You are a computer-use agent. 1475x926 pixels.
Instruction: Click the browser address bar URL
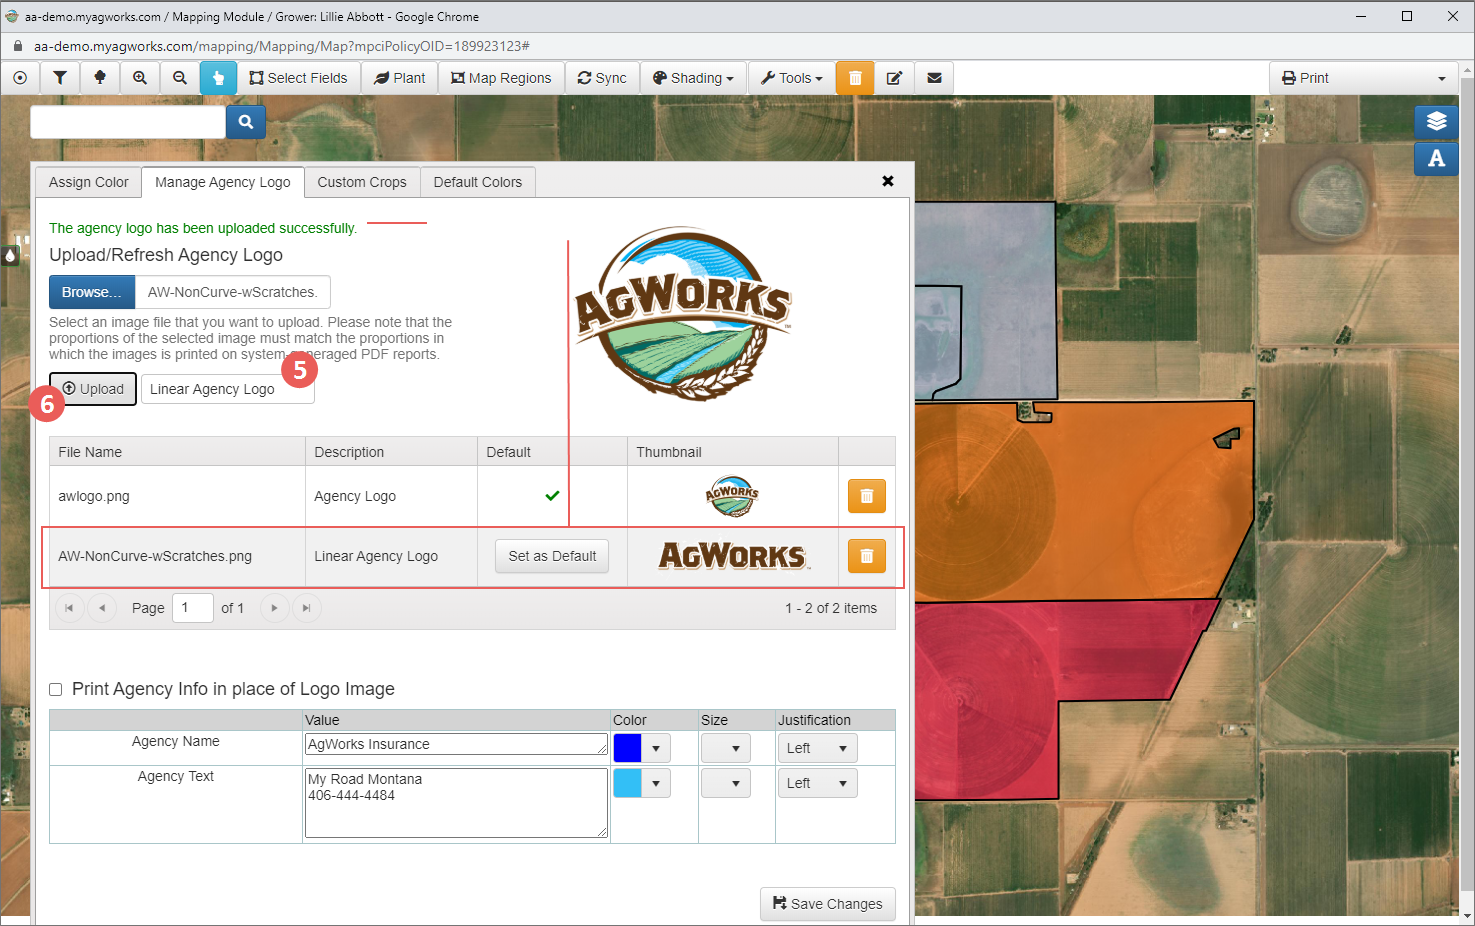(282, 46)
